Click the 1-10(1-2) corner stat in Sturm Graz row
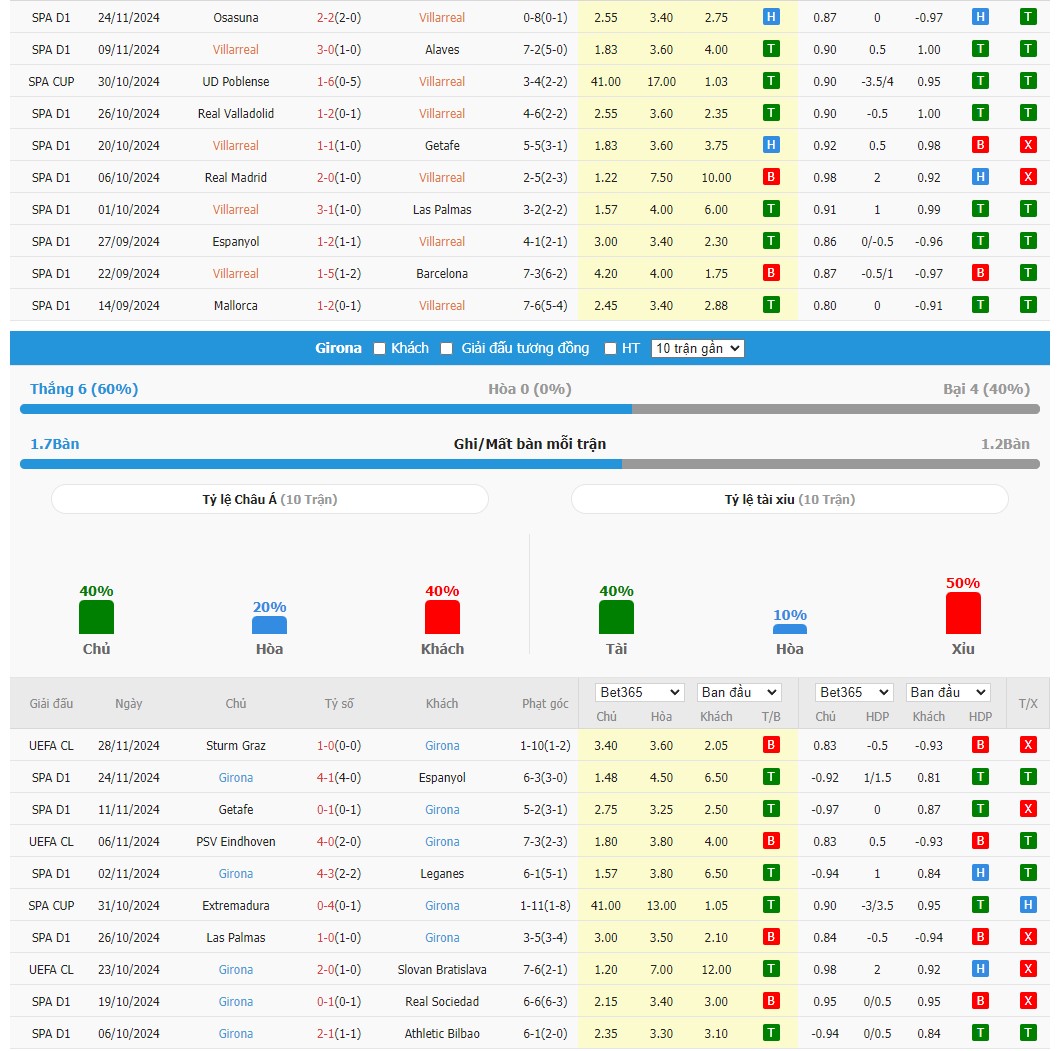The height and width of the screenshot is (1051, 1059). coord(545,746)
